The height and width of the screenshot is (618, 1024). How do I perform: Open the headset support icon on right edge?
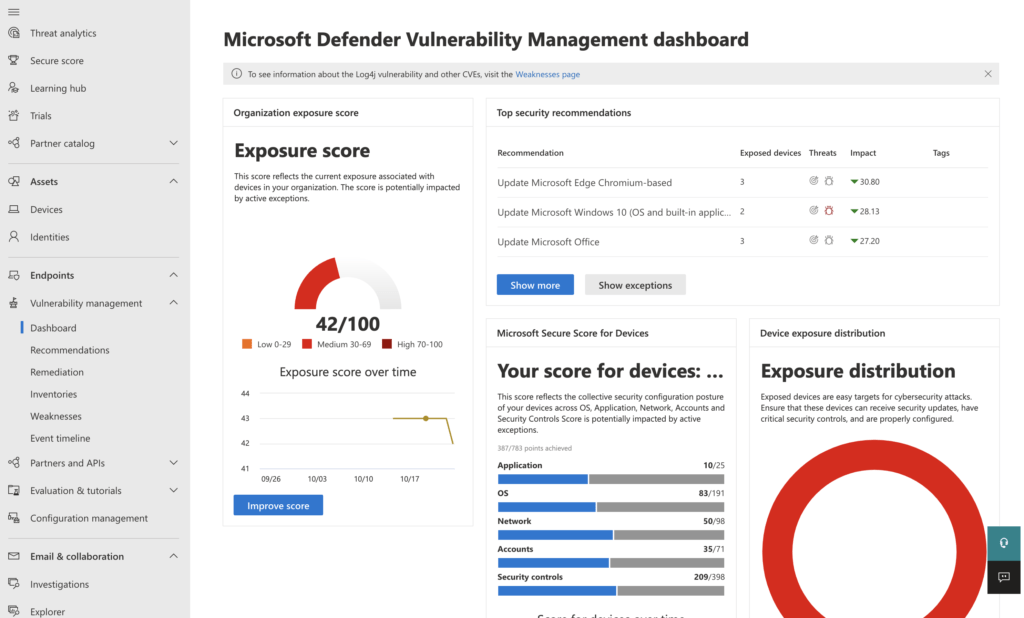coord(1003,543)
